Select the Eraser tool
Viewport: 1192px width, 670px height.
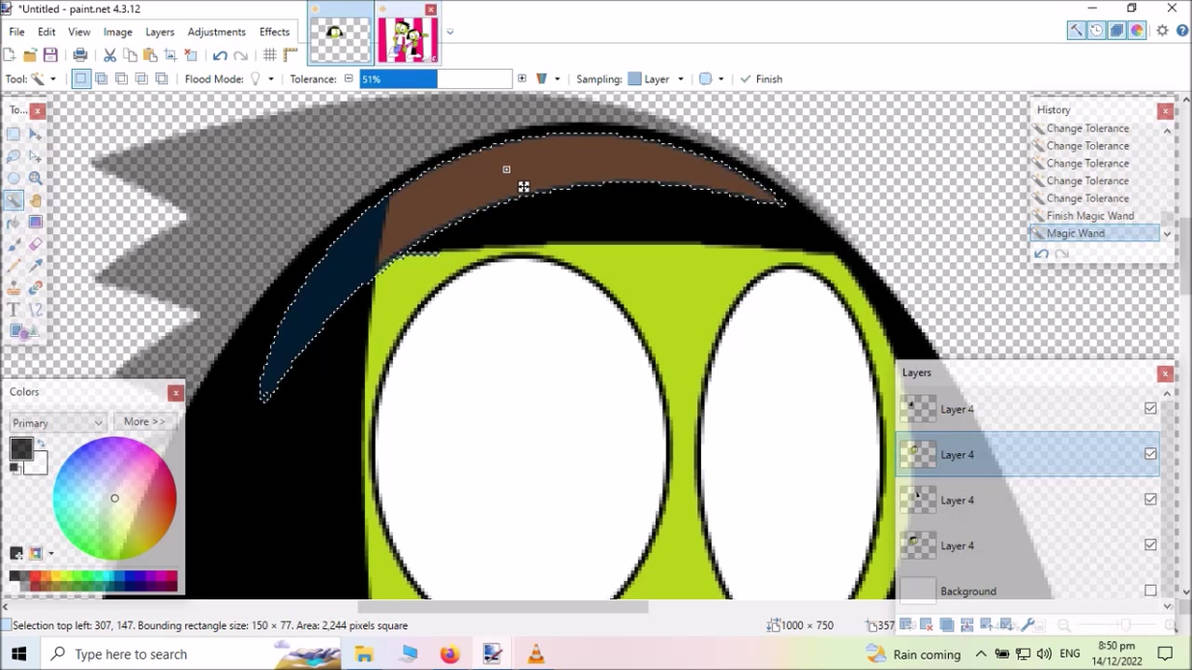[36, 244]
